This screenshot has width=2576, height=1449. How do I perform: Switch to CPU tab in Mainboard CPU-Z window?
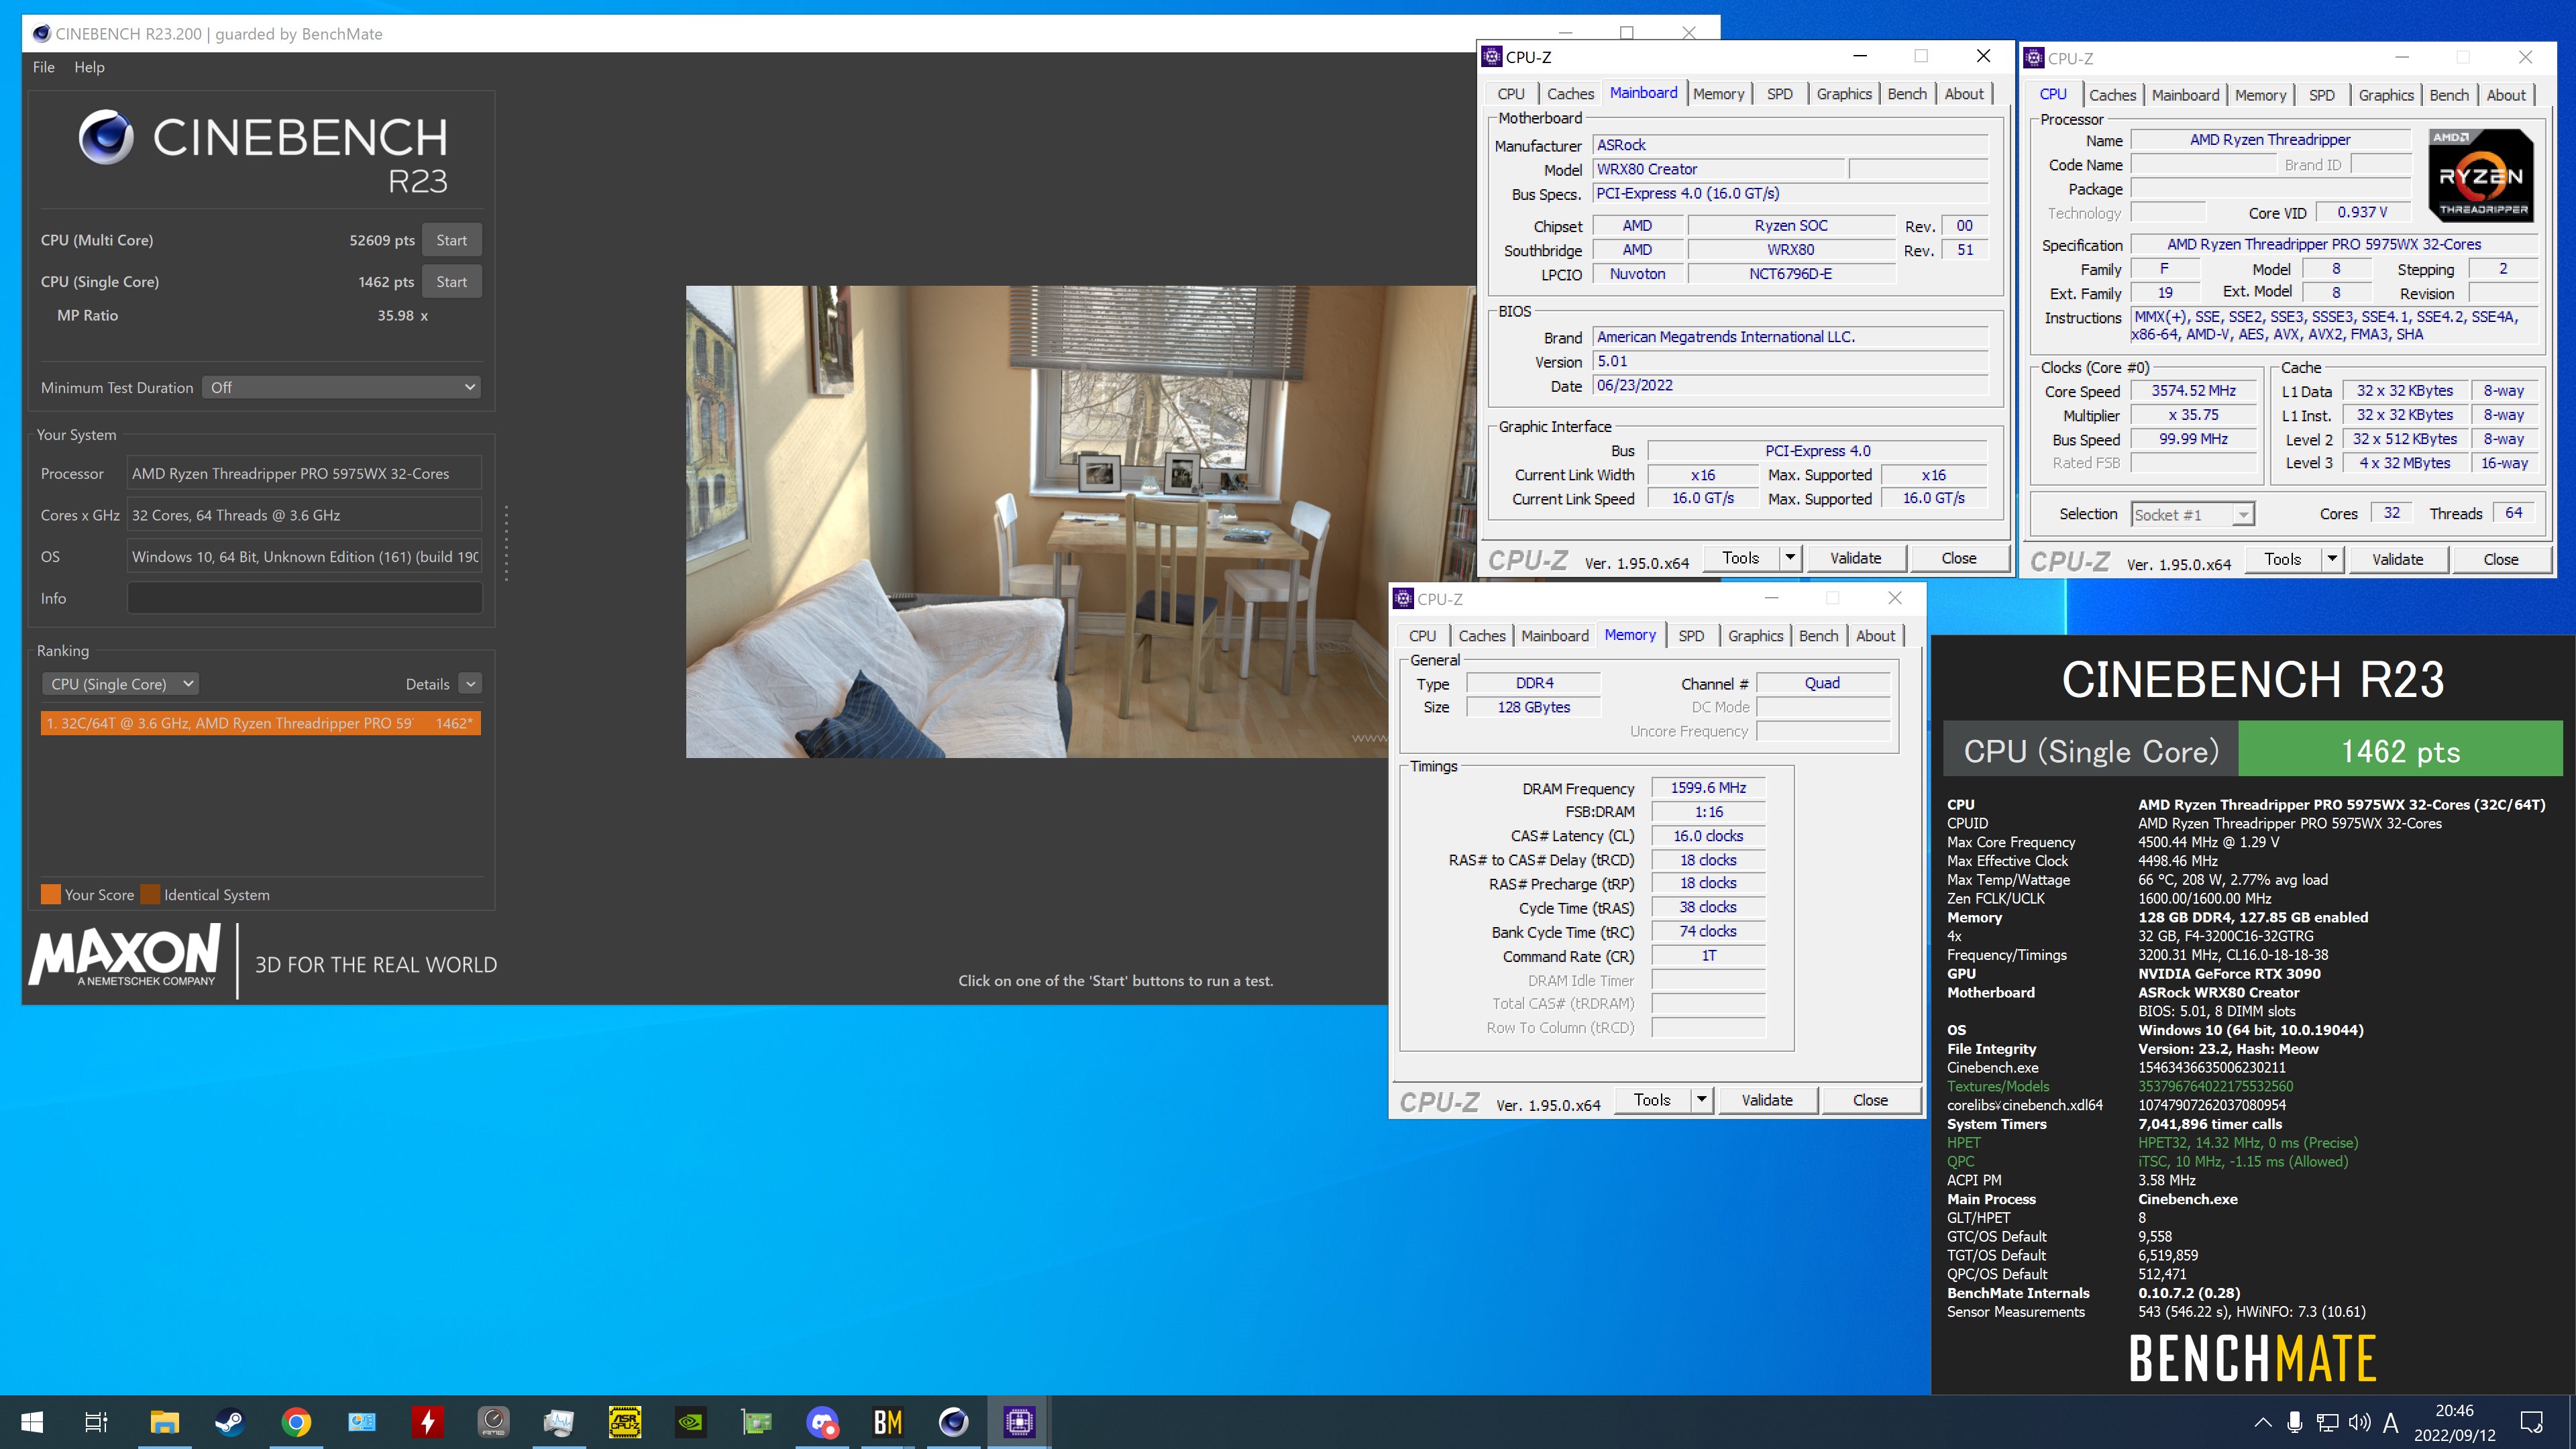coord(1510,94)
